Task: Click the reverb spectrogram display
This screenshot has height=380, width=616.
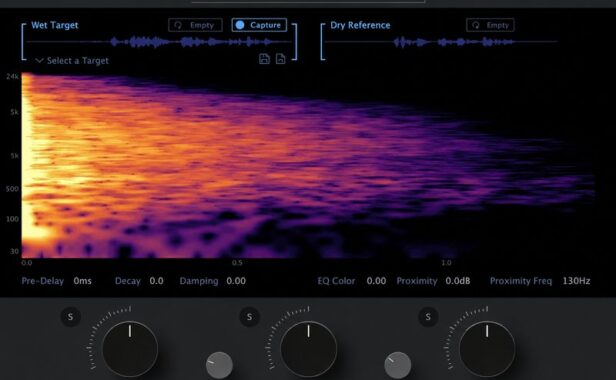Action: point(308,165)
